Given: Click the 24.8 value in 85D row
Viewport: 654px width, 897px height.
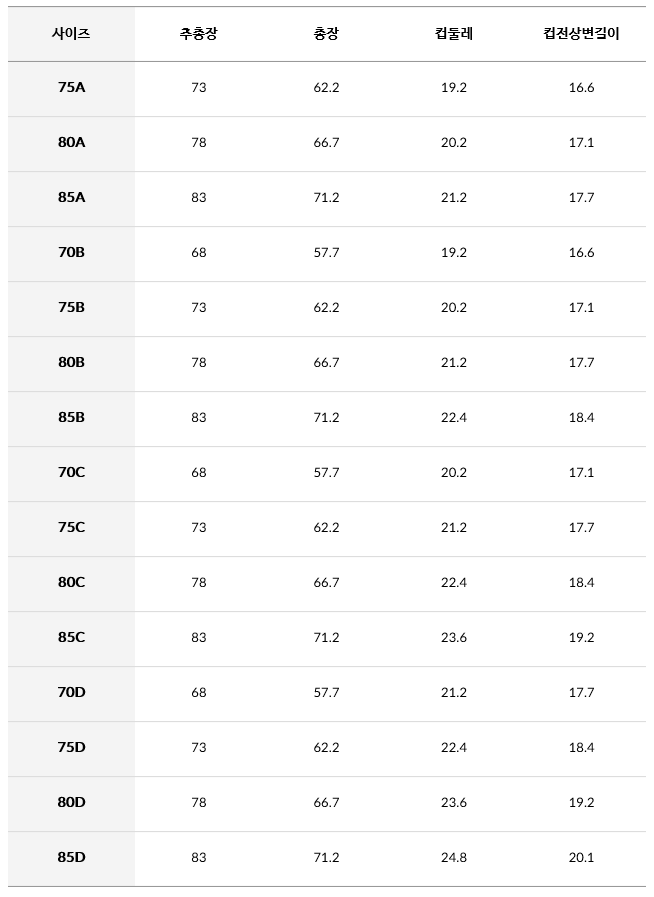Looking at the screenshot, I should coord(453,857).
